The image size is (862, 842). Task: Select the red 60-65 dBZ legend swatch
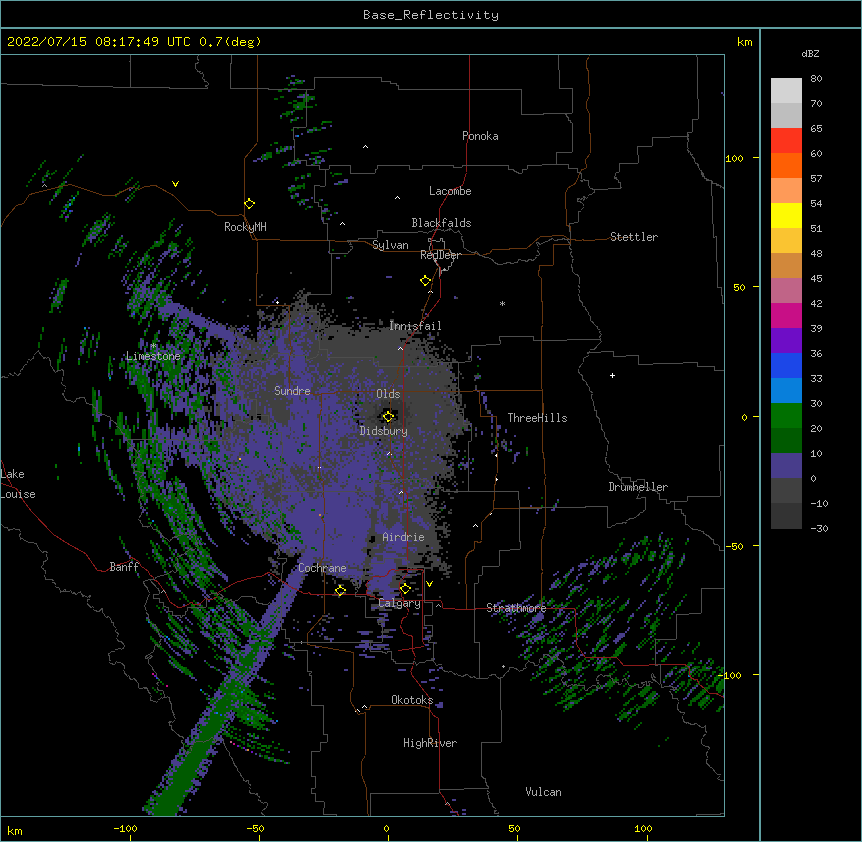click(x=786, y=141)
